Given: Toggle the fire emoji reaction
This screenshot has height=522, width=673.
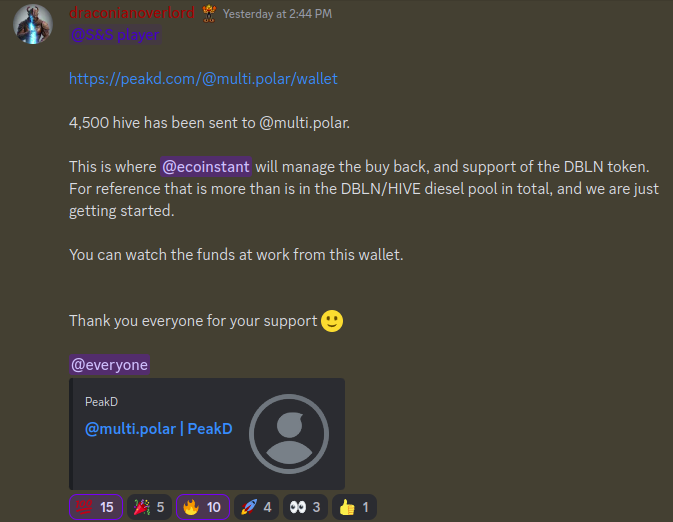Looking at the screenshot, I should click(x=203, y=507).
